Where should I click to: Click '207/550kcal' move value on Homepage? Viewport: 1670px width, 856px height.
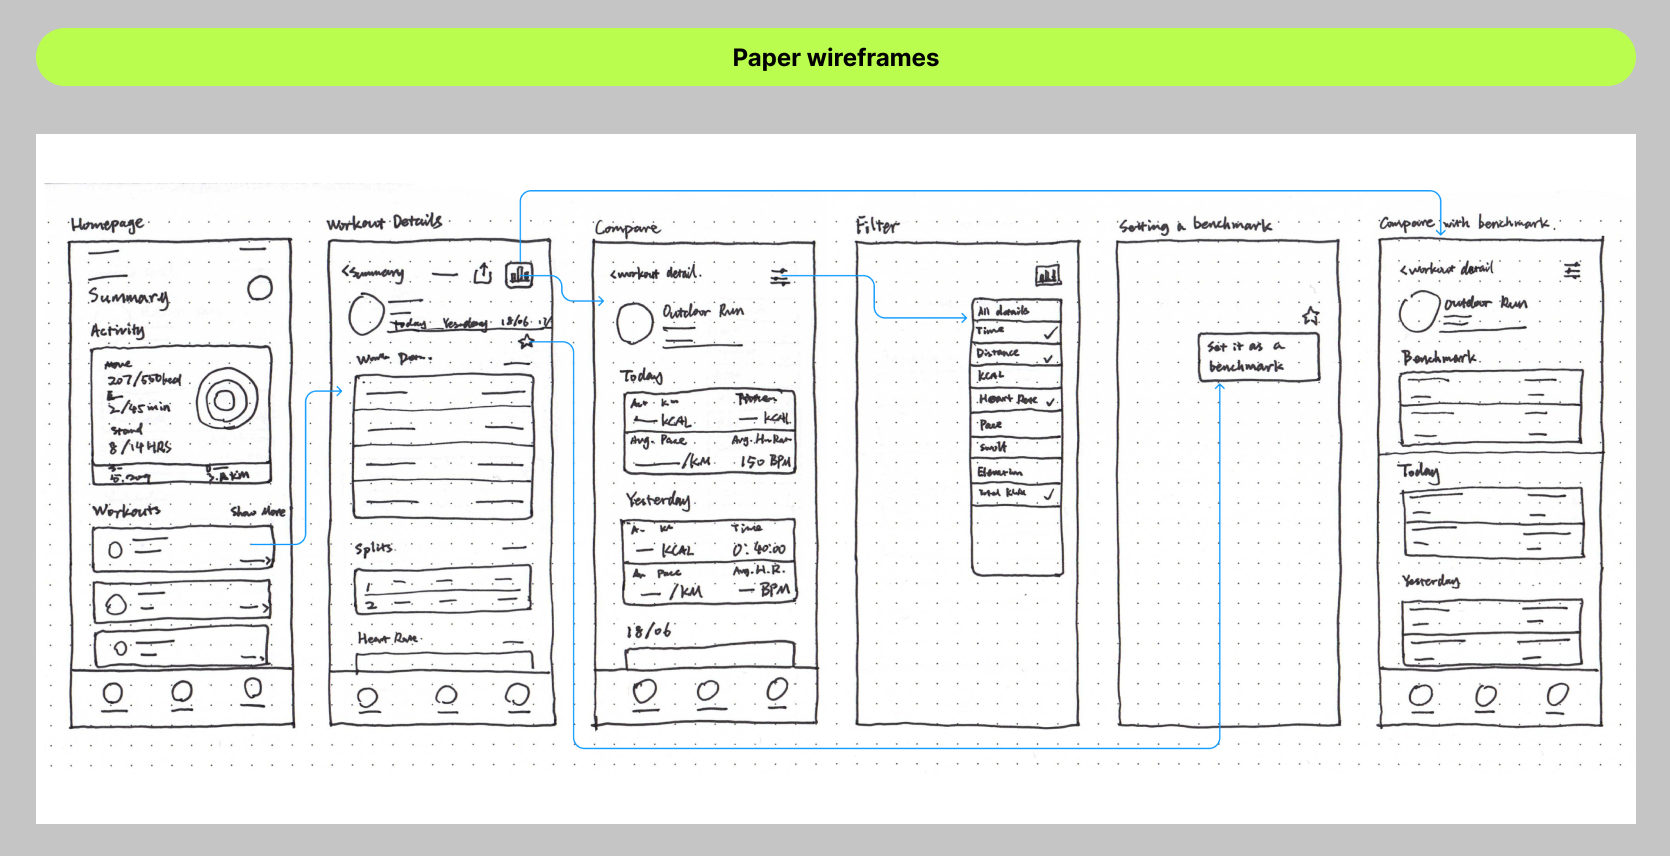144,380
